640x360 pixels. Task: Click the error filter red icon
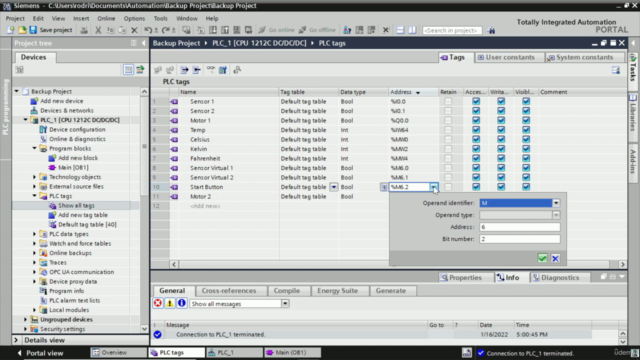coord(158,303)
